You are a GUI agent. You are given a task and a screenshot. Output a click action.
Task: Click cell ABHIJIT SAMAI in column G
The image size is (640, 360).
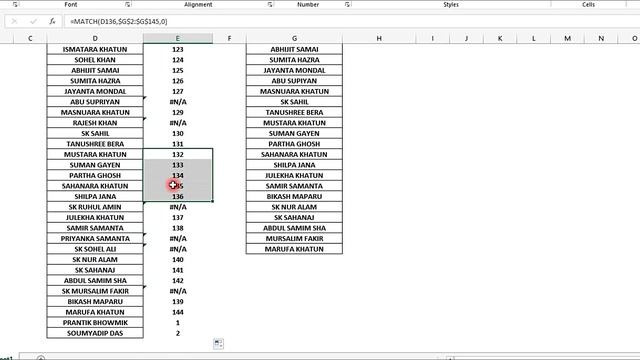point(294,49)
